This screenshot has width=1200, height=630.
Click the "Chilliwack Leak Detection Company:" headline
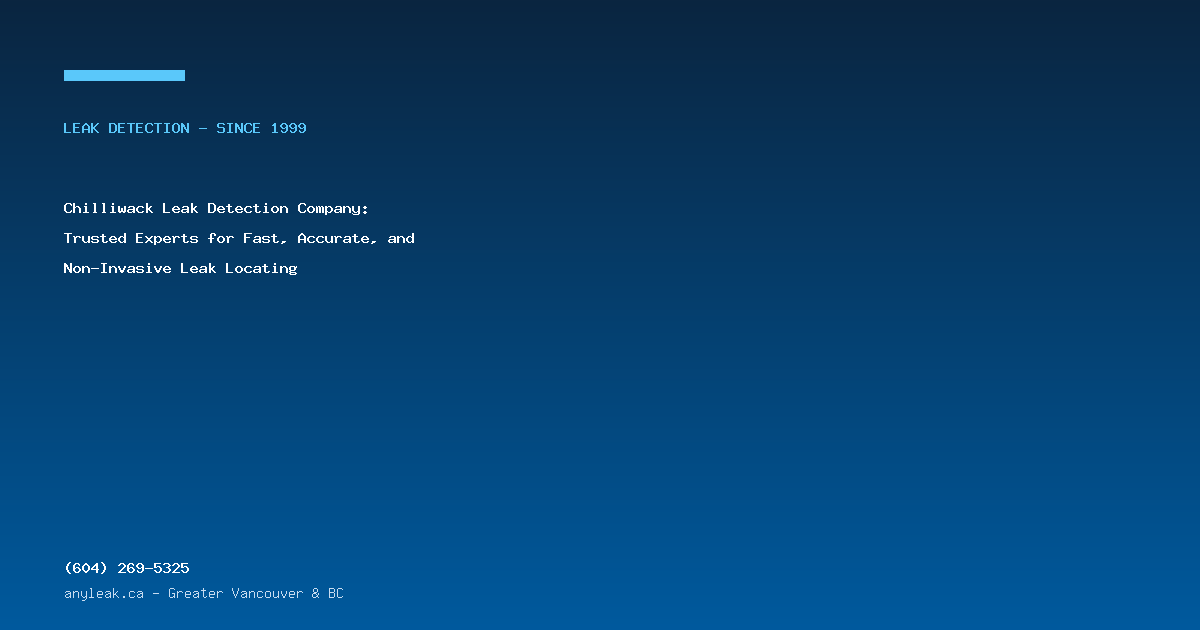(x=216, y=209)
